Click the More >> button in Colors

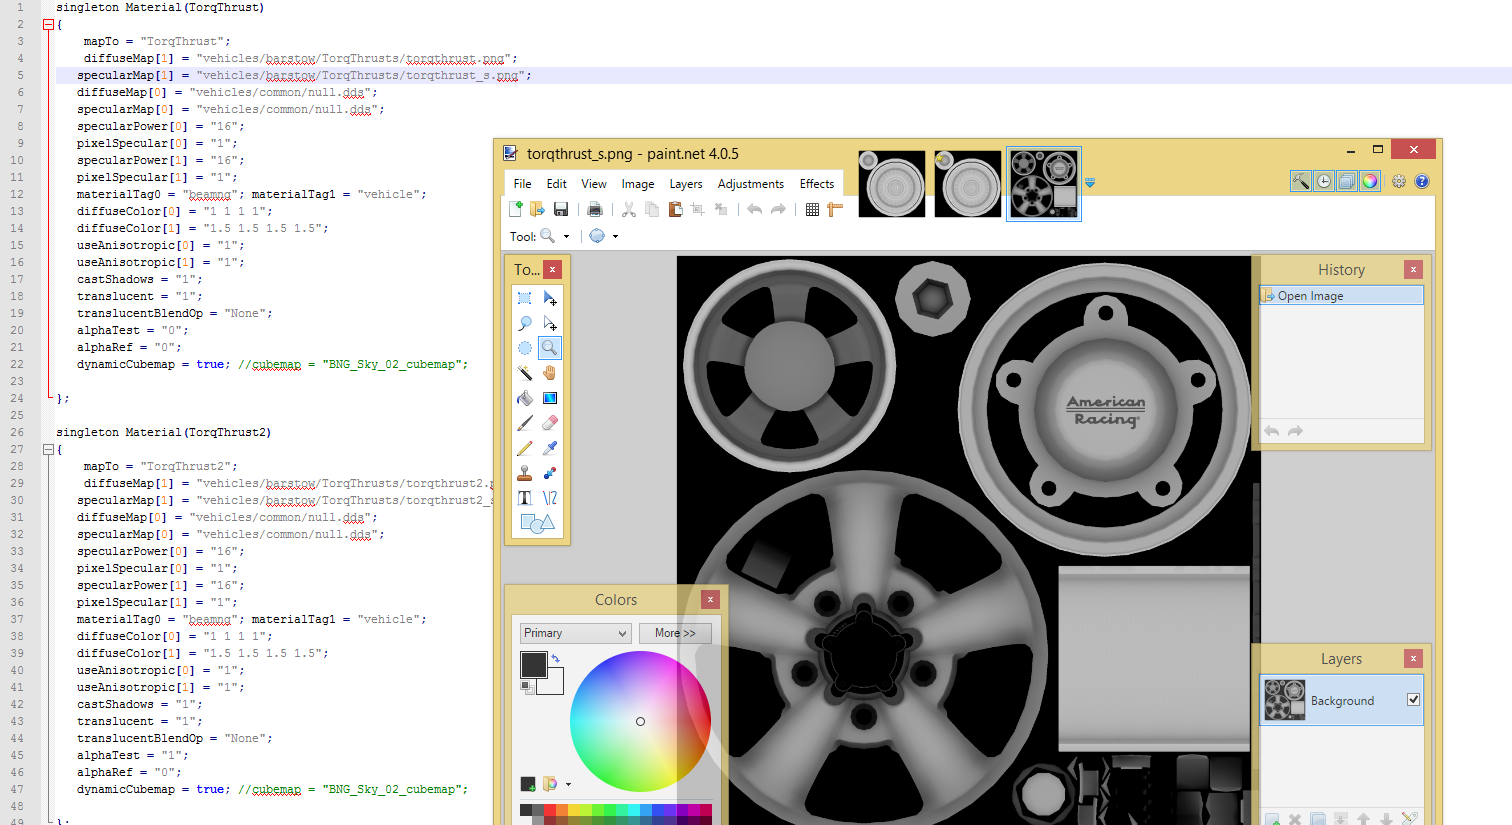click(675, 633)
